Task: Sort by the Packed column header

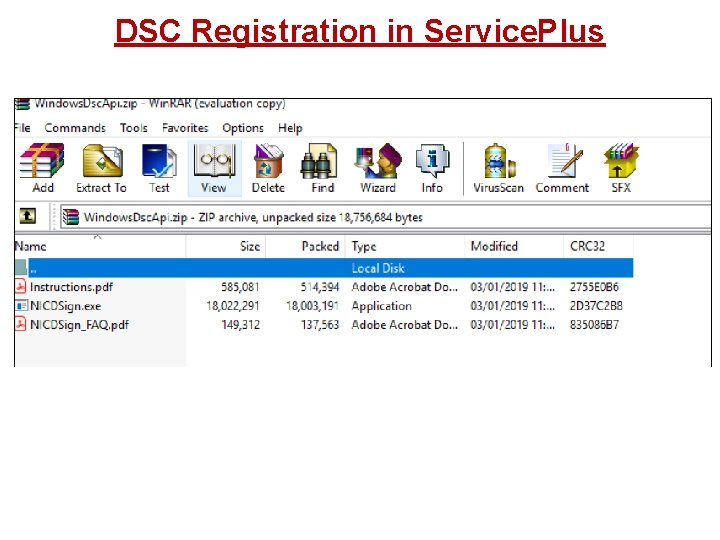Action: [305, 246]
